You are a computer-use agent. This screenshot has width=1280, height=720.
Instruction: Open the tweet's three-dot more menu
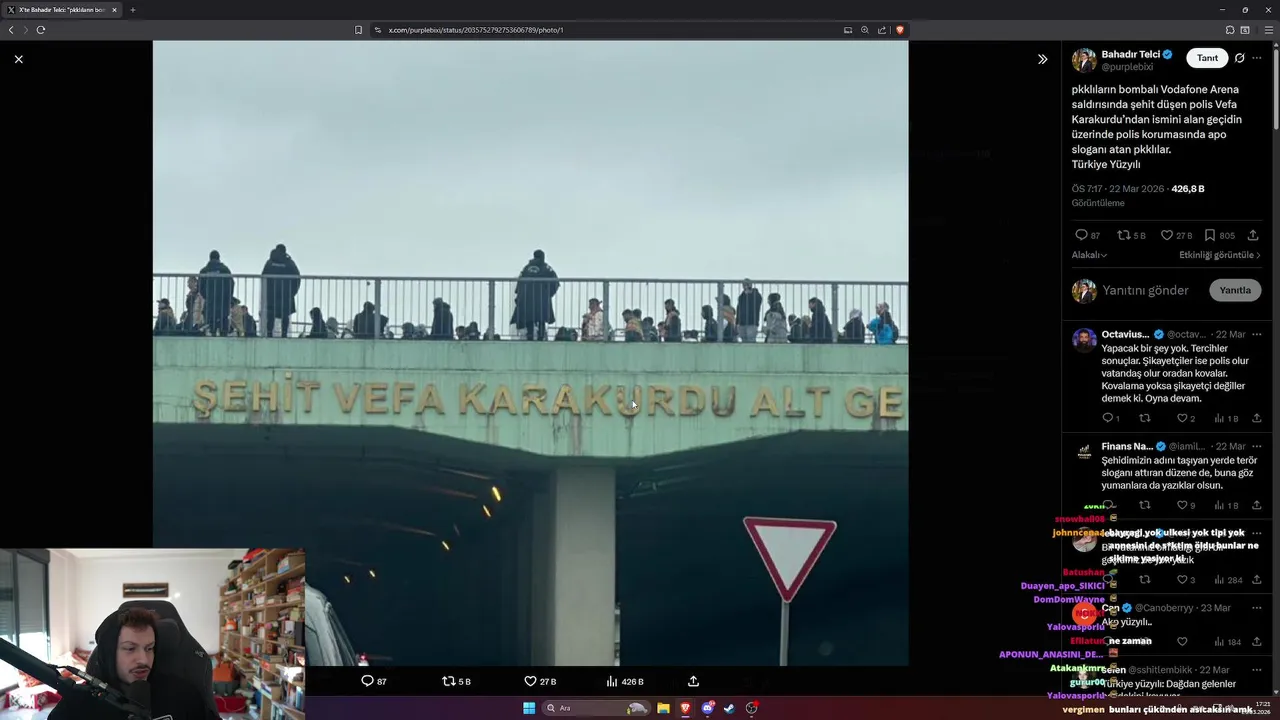click(1257, 58)
